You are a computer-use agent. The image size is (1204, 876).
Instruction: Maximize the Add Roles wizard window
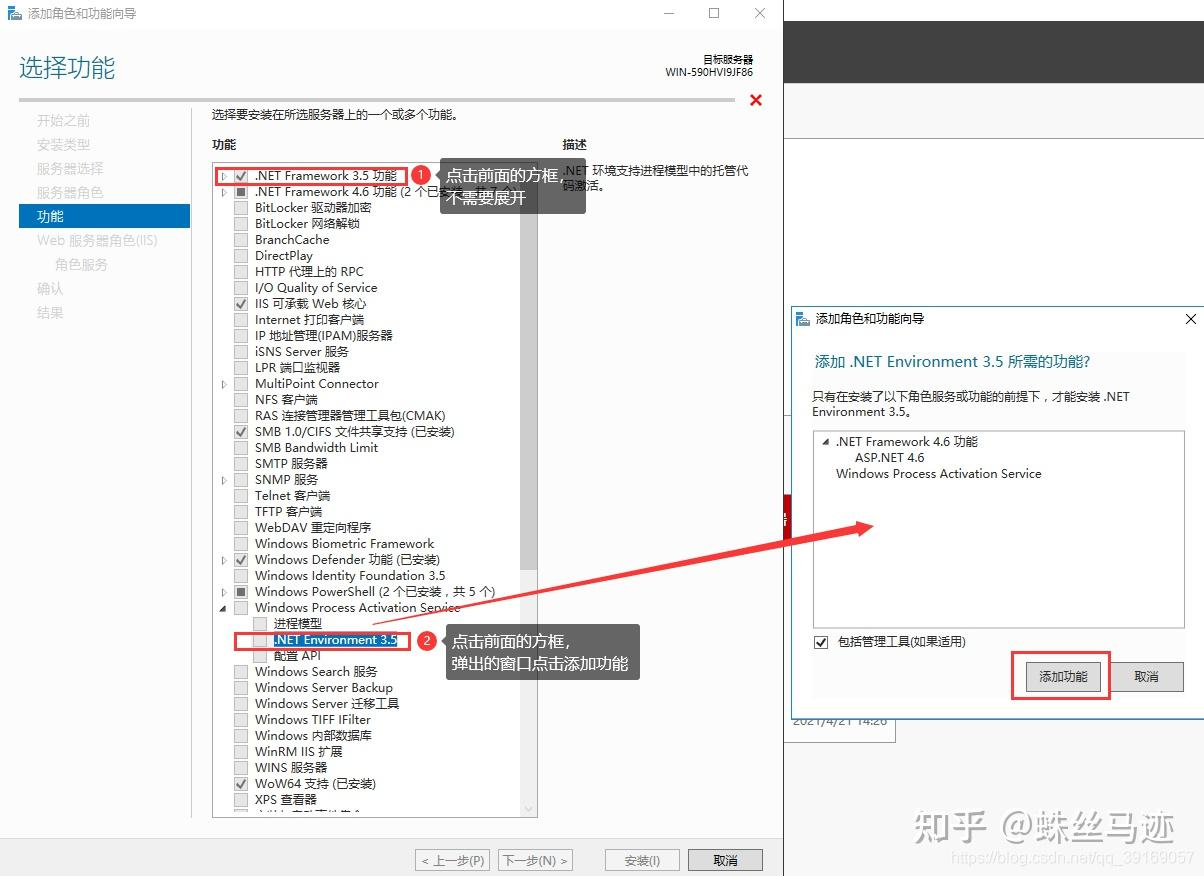coord(714,14)
